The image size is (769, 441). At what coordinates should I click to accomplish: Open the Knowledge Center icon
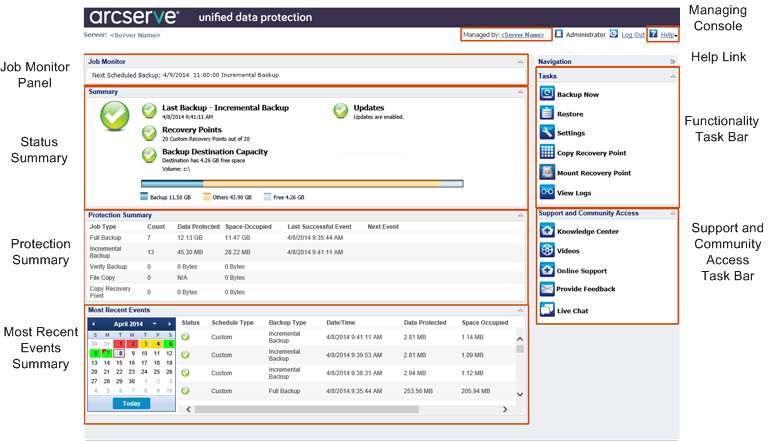pos(547,231)
